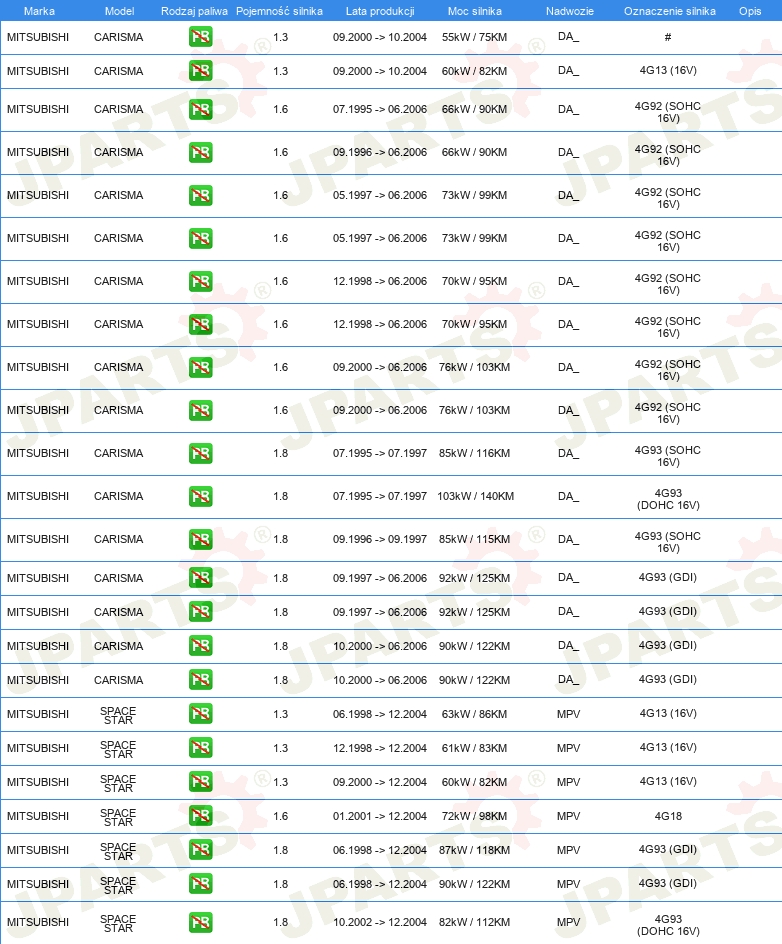Select the # engine code cell
Screen dimensions: 782x944
tap(668, 37)
